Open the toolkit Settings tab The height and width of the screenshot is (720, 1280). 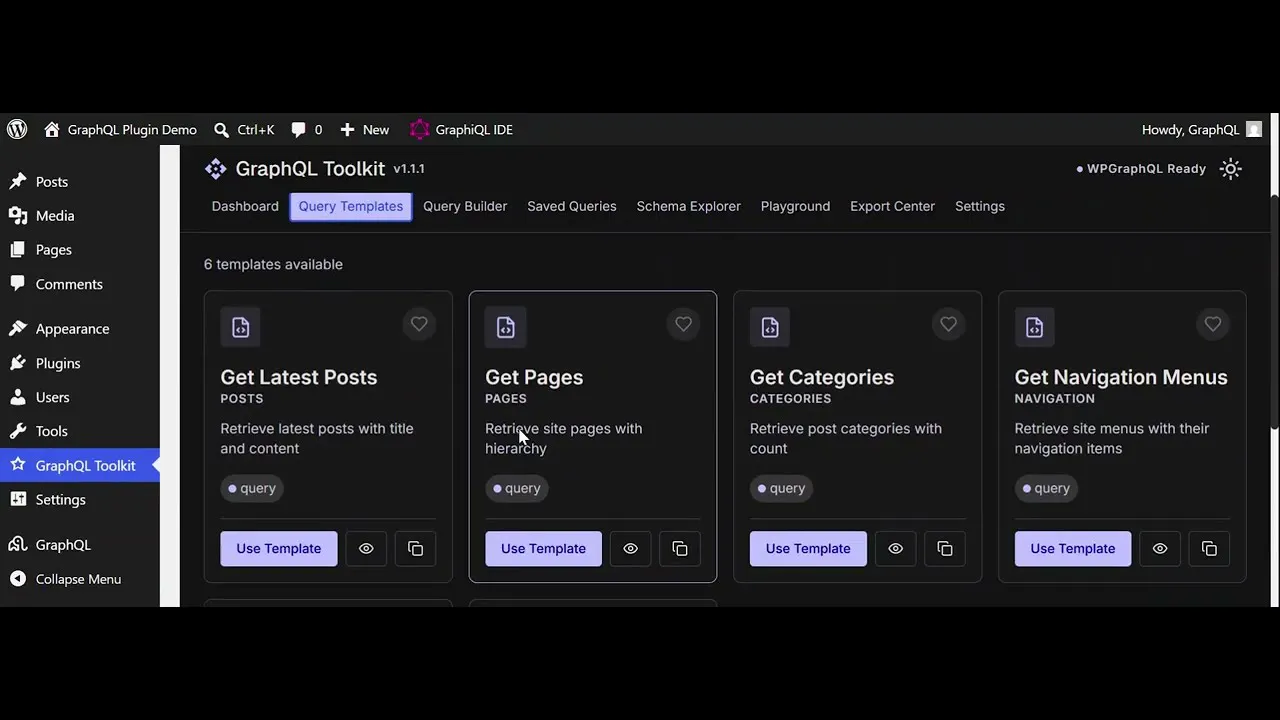[980, 206]
